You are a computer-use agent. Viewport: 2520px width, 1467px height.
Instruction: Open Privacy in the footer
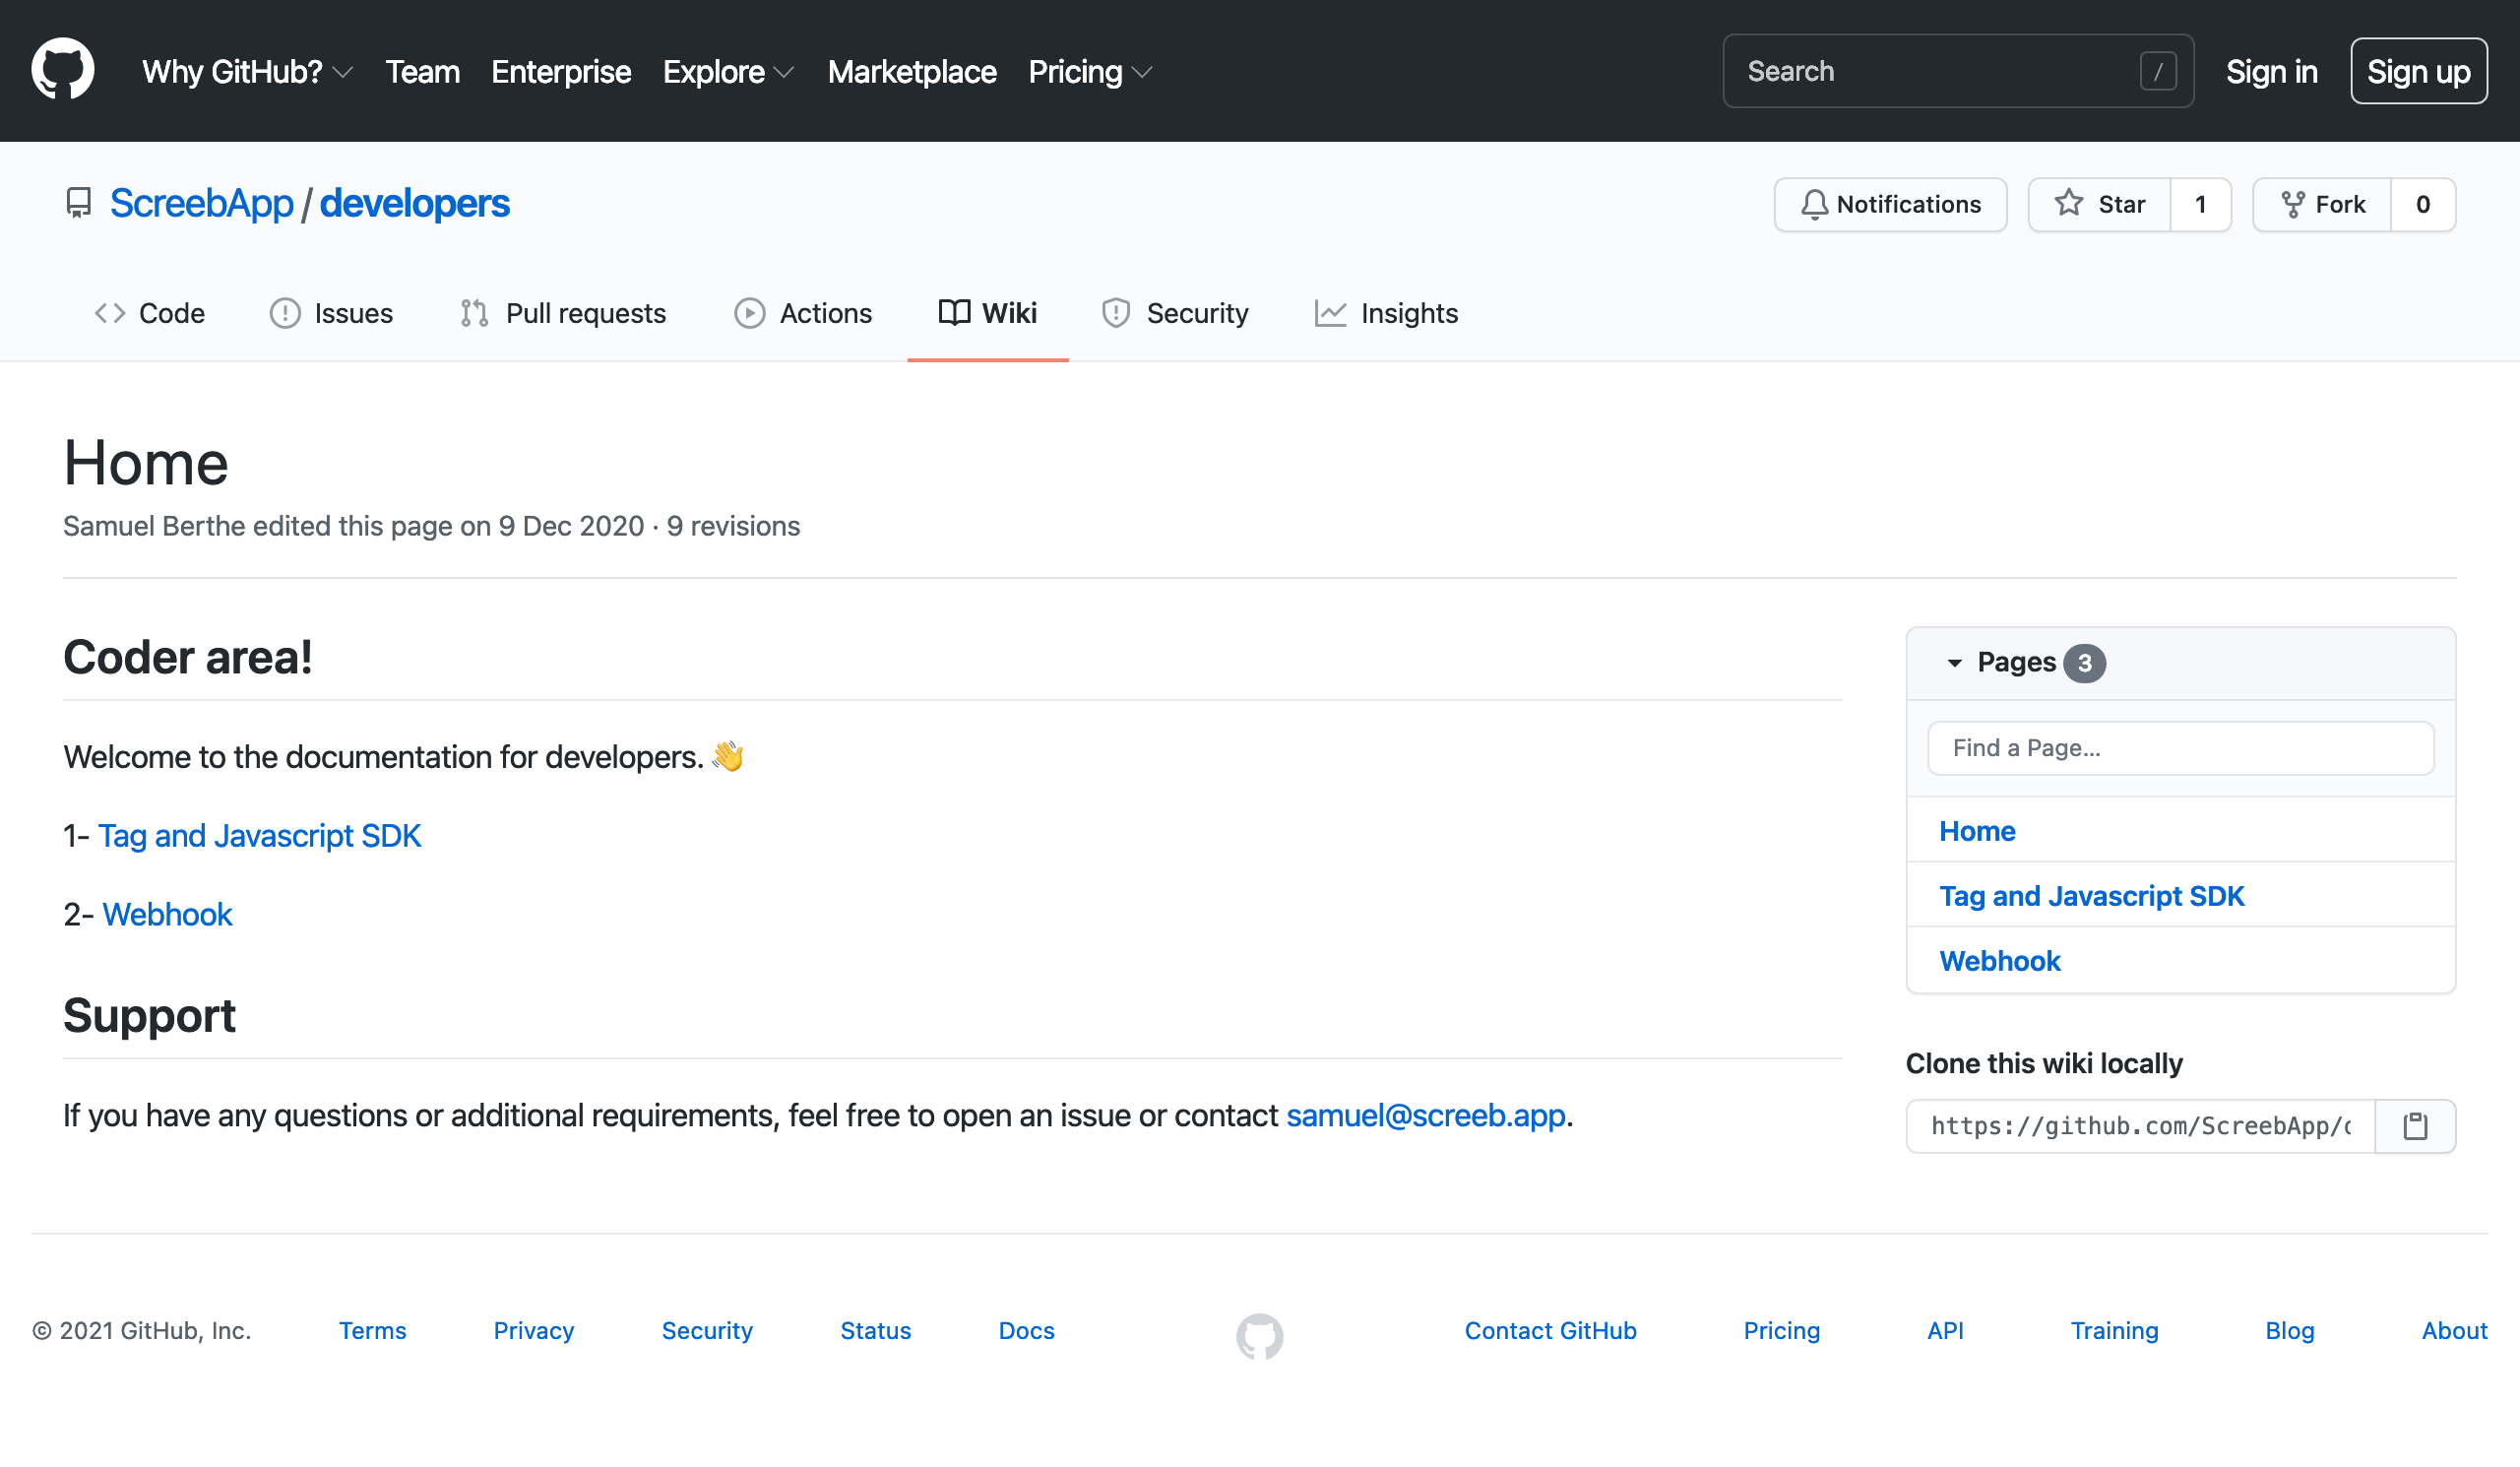[x=533, y=1331]
